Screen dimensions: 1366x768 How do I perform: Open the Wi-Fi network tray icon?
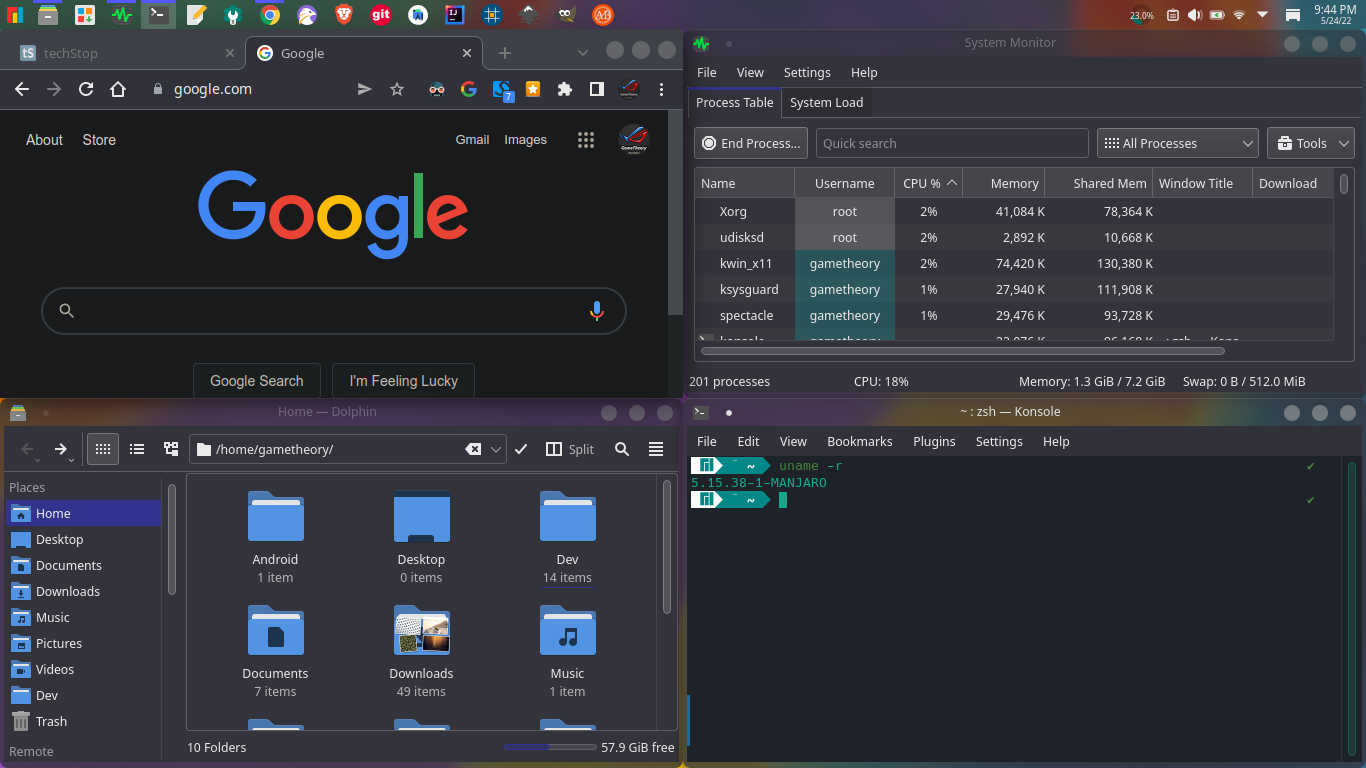tap(1239, 15)
